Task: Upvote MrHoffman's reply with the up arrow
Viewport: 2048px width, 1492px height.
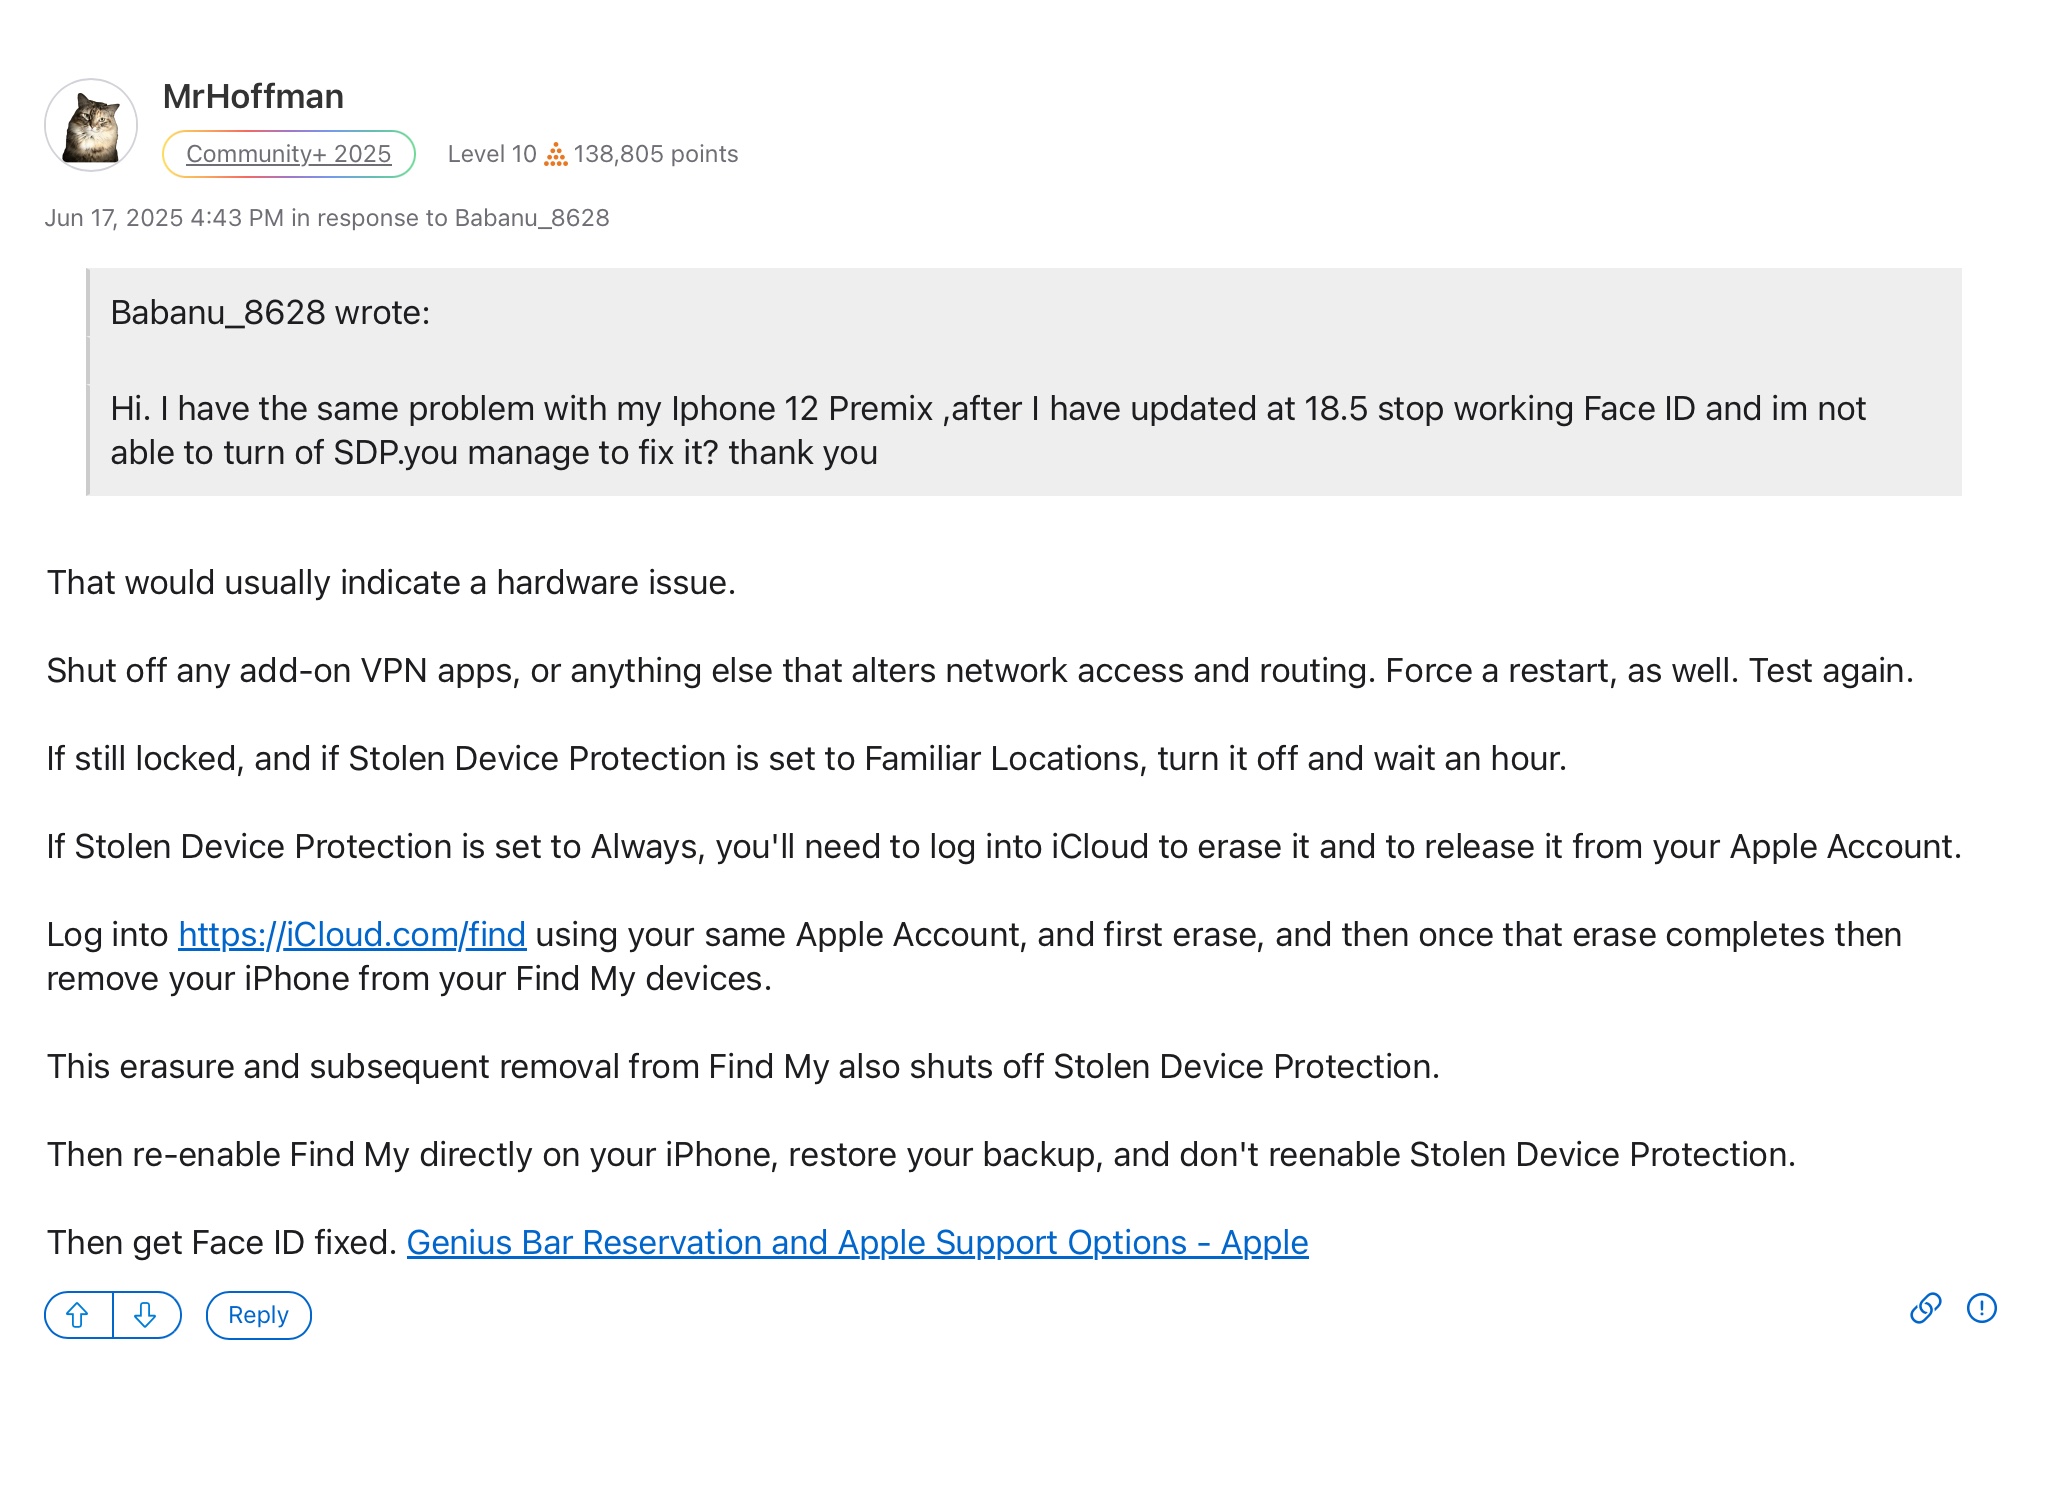Action: point(78,1314)
